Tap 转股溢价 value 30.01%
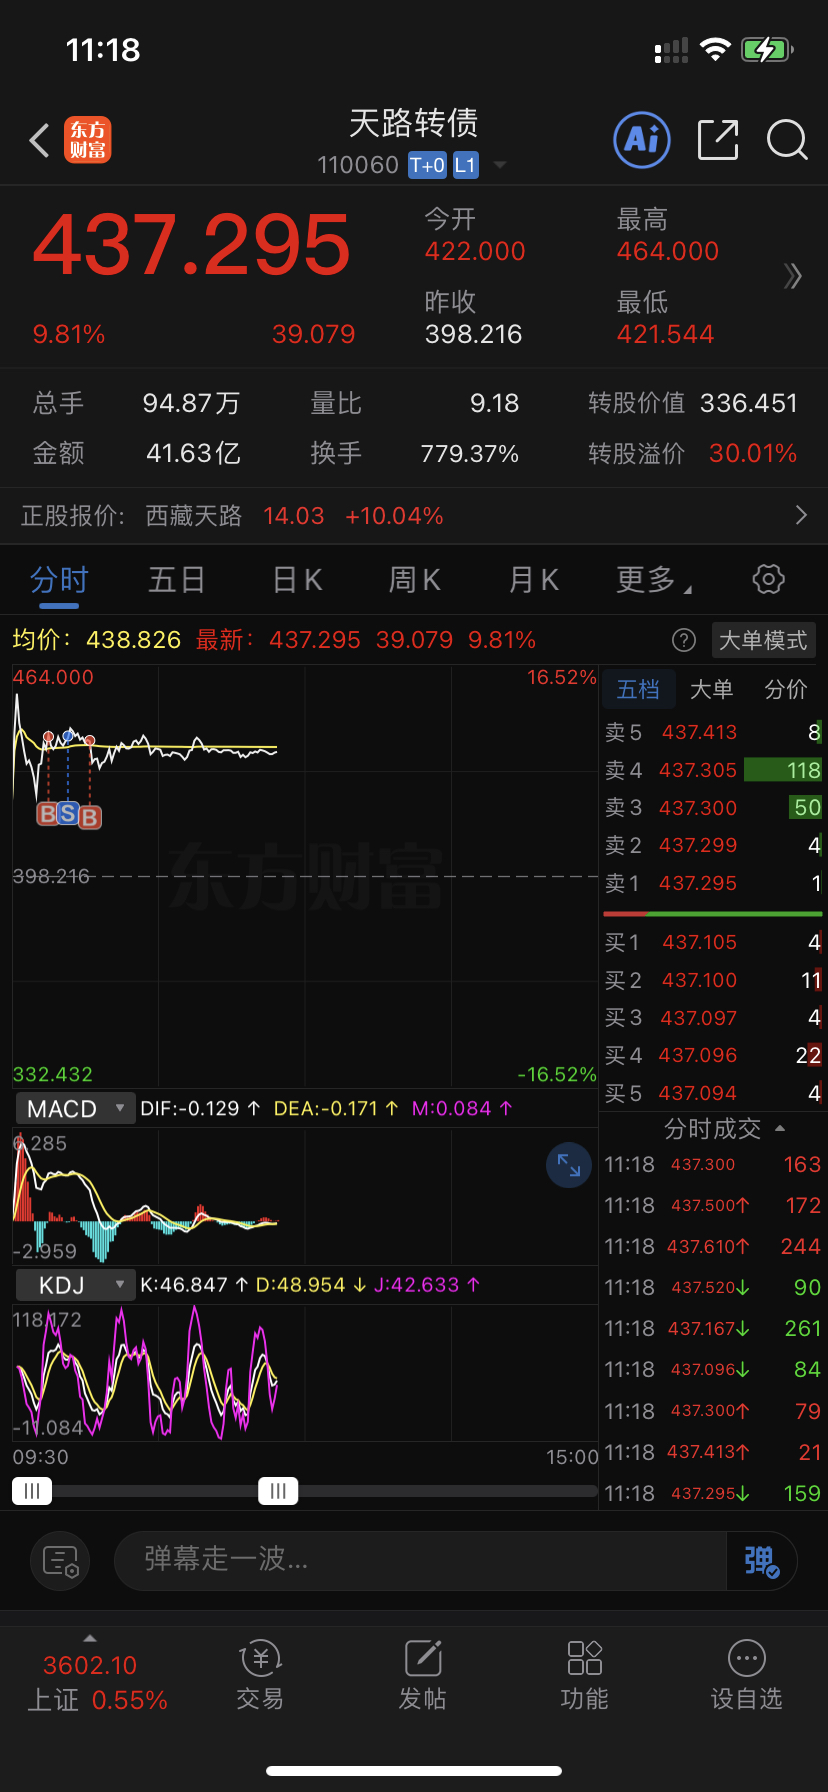The image size is (828, 1792). [x=753, y=453]
